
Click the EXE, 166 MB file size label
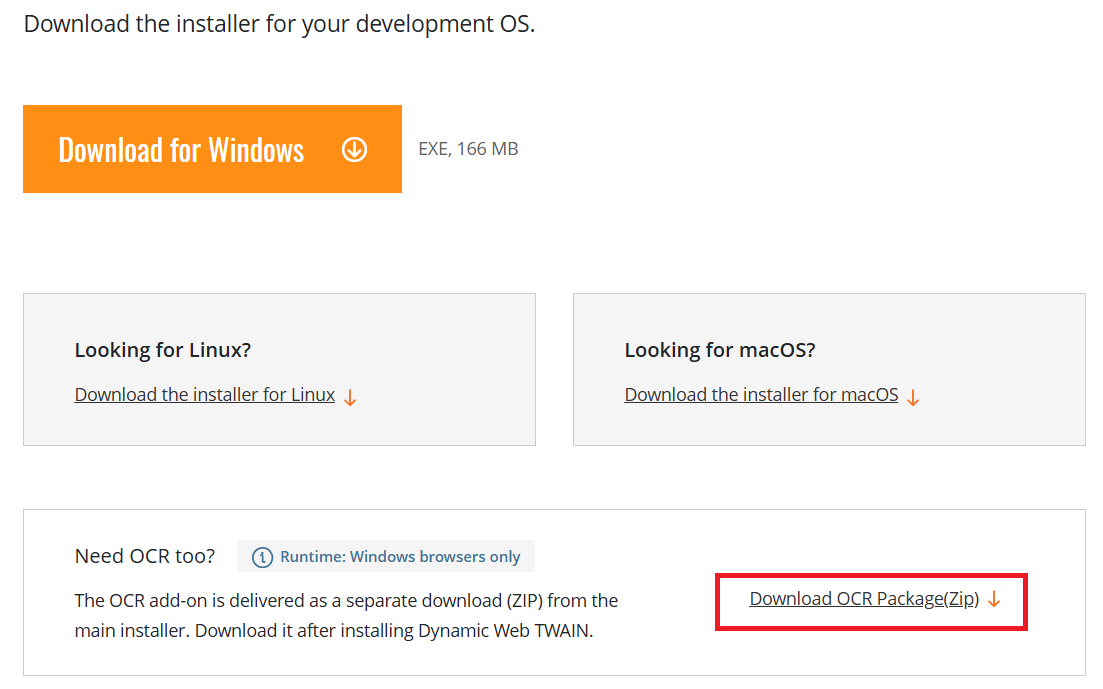pyautogui.click(x=468, y=149)
